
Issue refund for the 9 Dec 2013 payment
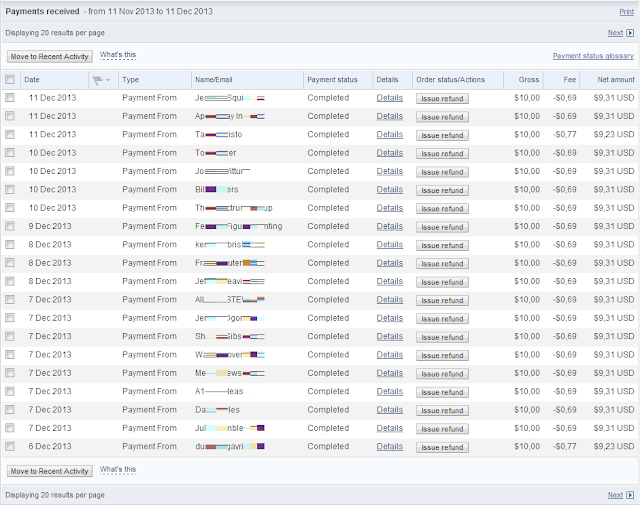pyautogui.click(x=442, y=227)
